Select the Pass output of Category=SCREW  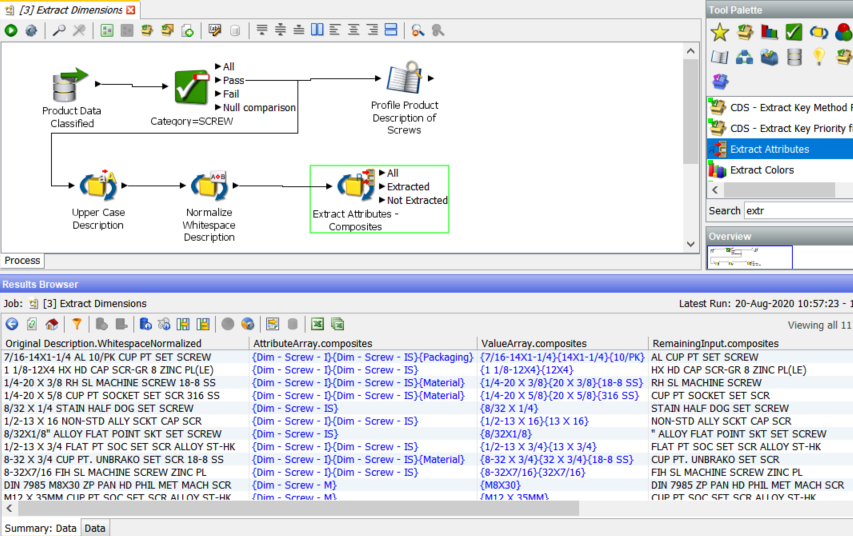[233, 80]
